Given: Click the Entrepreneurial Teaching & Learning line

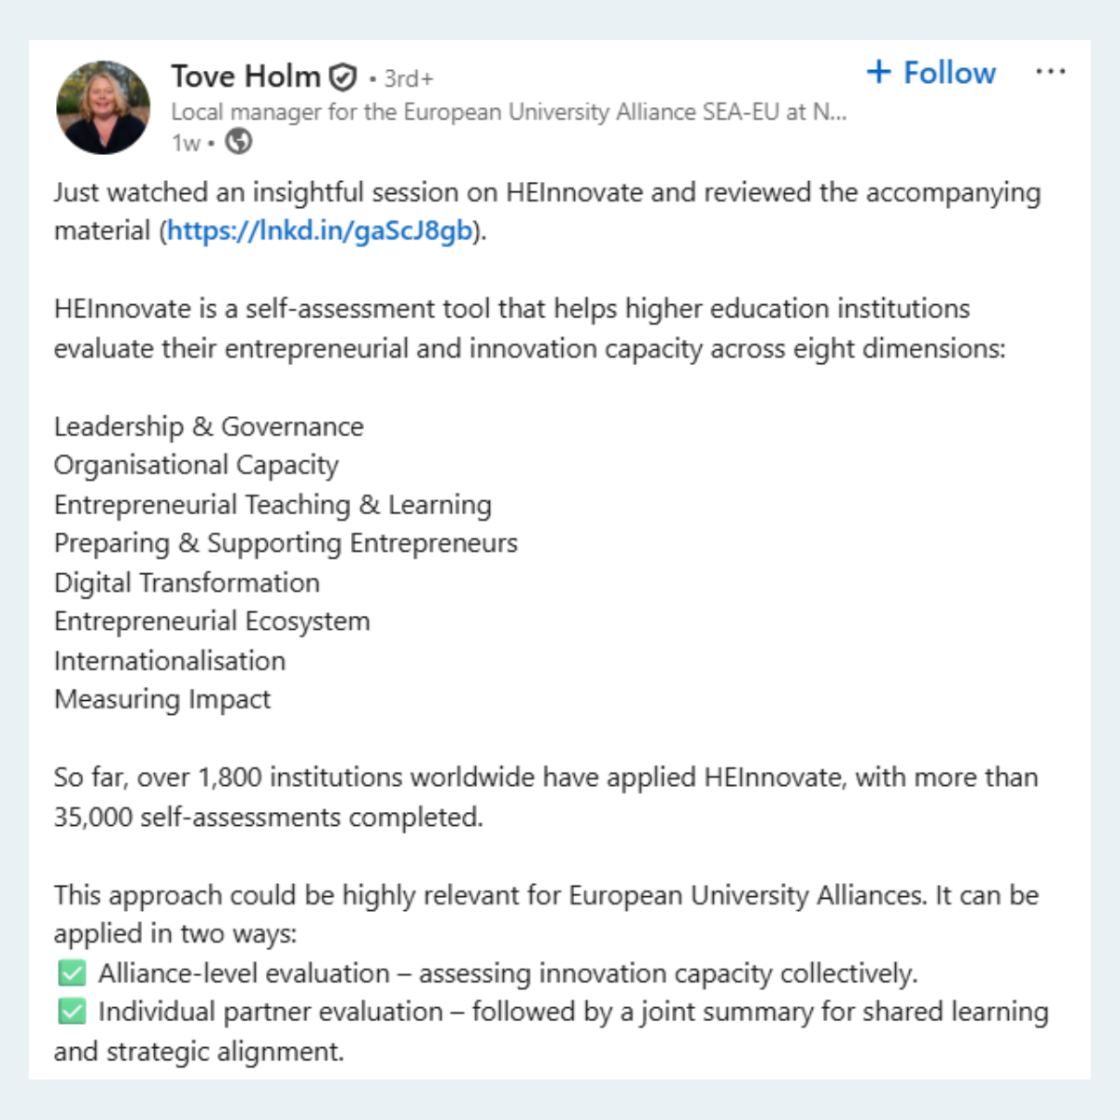Looking at the screenshot, I should coord(272,505).
